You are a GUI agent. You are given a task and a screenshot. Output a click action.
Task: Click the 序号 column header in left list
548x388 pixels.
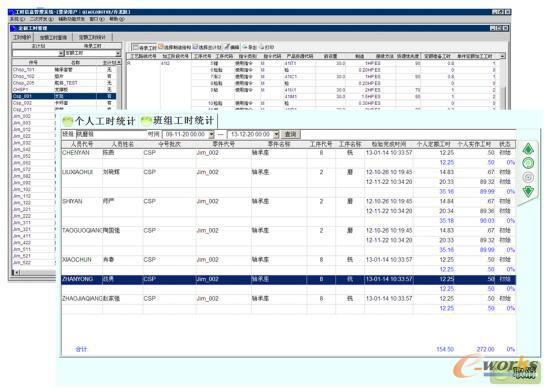coord(33,63)
